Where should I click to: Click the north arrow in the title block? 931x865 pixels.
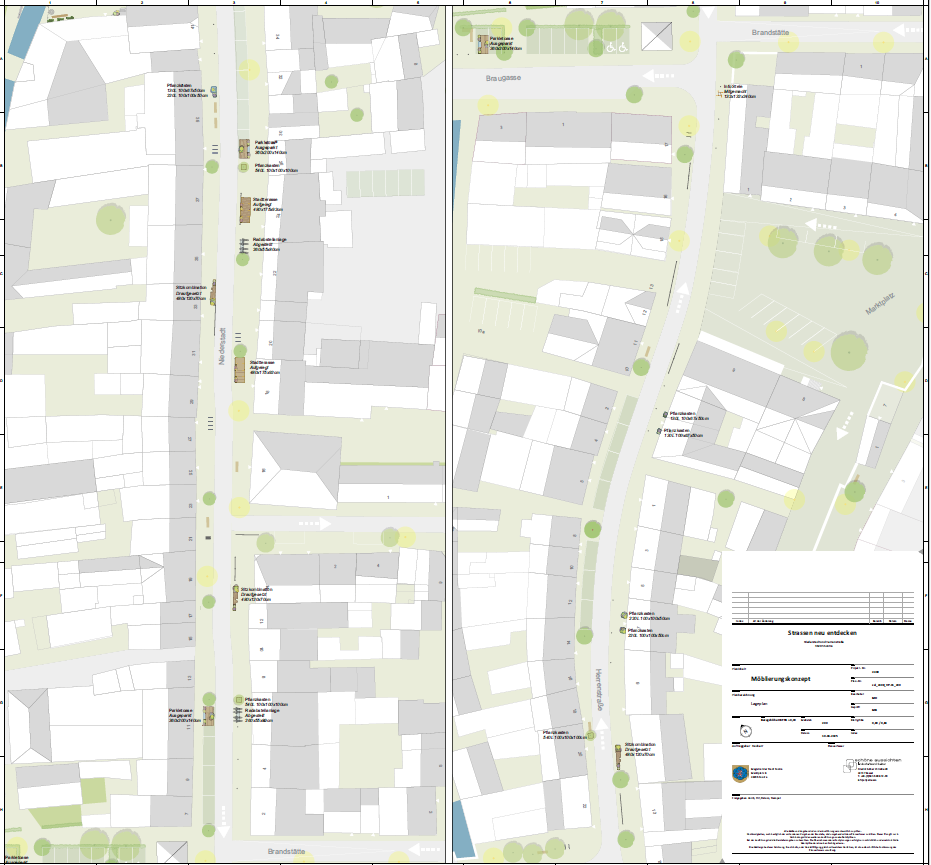tap(745, 729)
